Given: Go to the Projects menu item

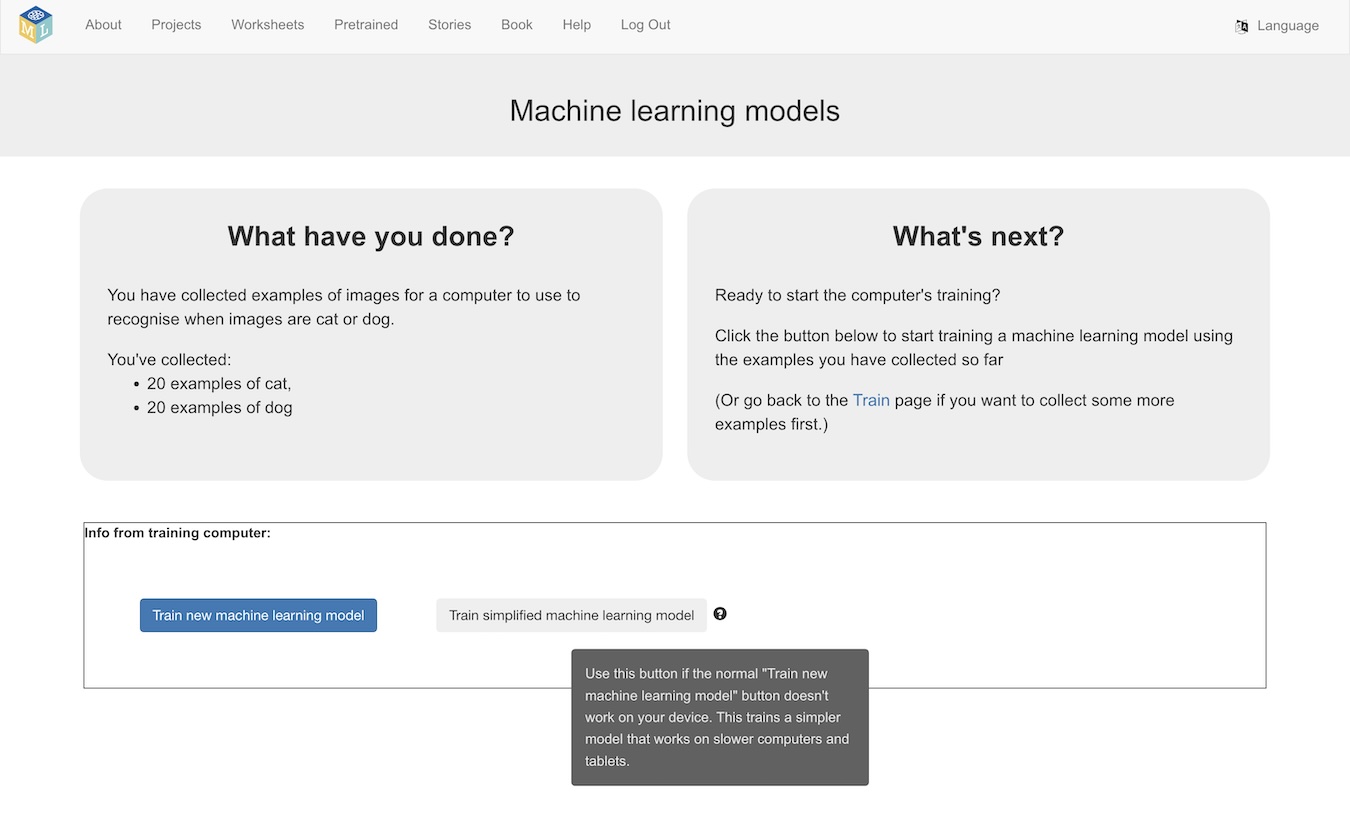Looking at the screenshot, I should [x=176, y=25].
